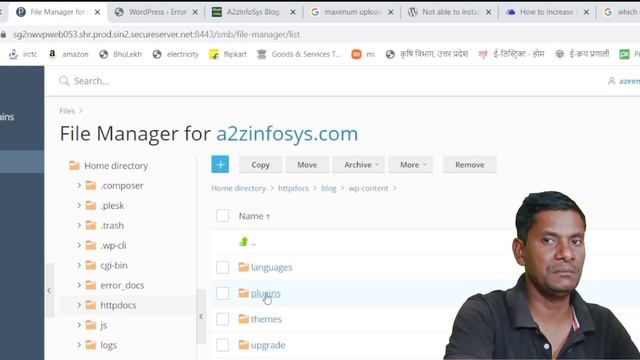Open the Goods & Services bookmark
The image size is (640, 360).
299,54
